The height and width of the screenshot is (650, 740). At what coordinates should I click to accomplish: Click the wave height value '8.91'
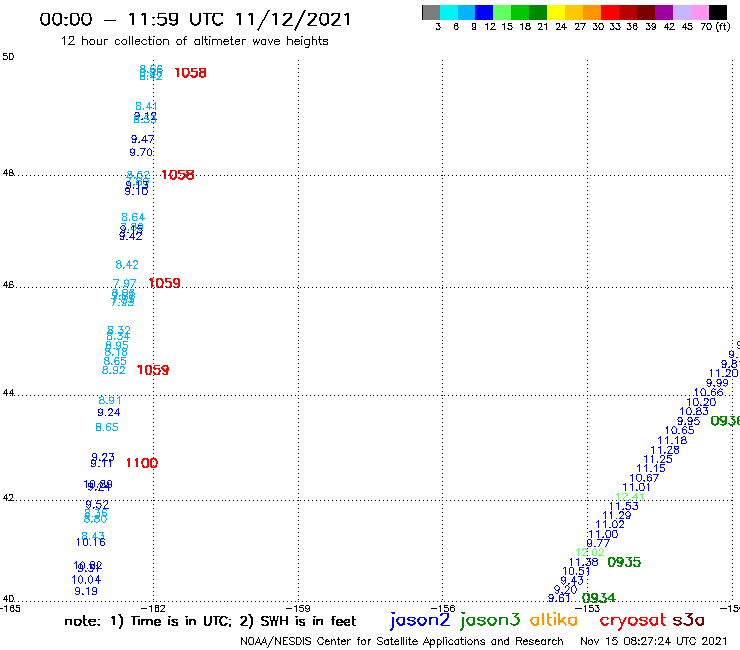click(110, 400)
